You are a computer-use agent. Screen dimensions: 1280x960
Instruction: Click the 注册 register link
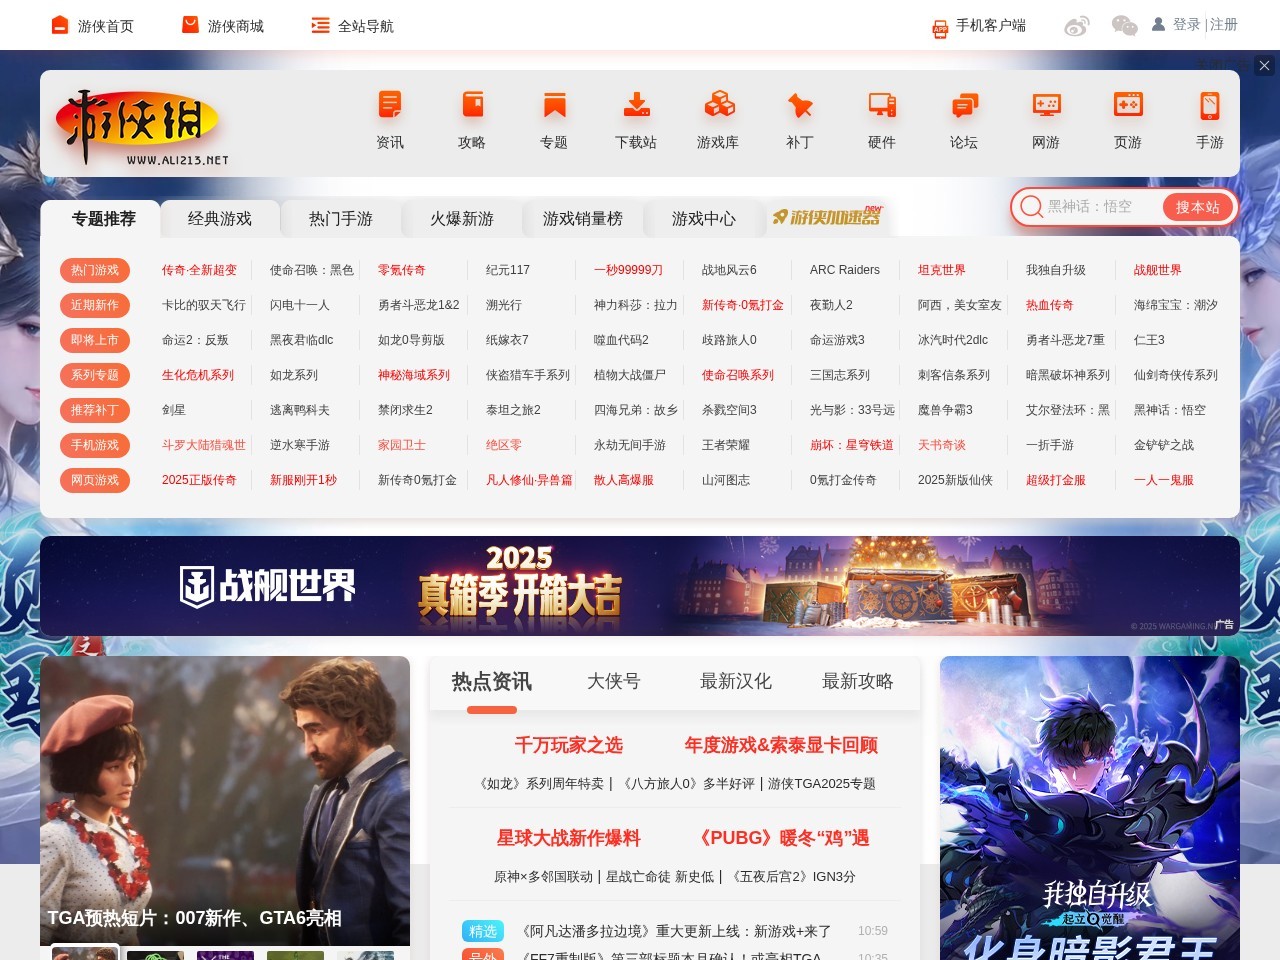coord(1222,24)
